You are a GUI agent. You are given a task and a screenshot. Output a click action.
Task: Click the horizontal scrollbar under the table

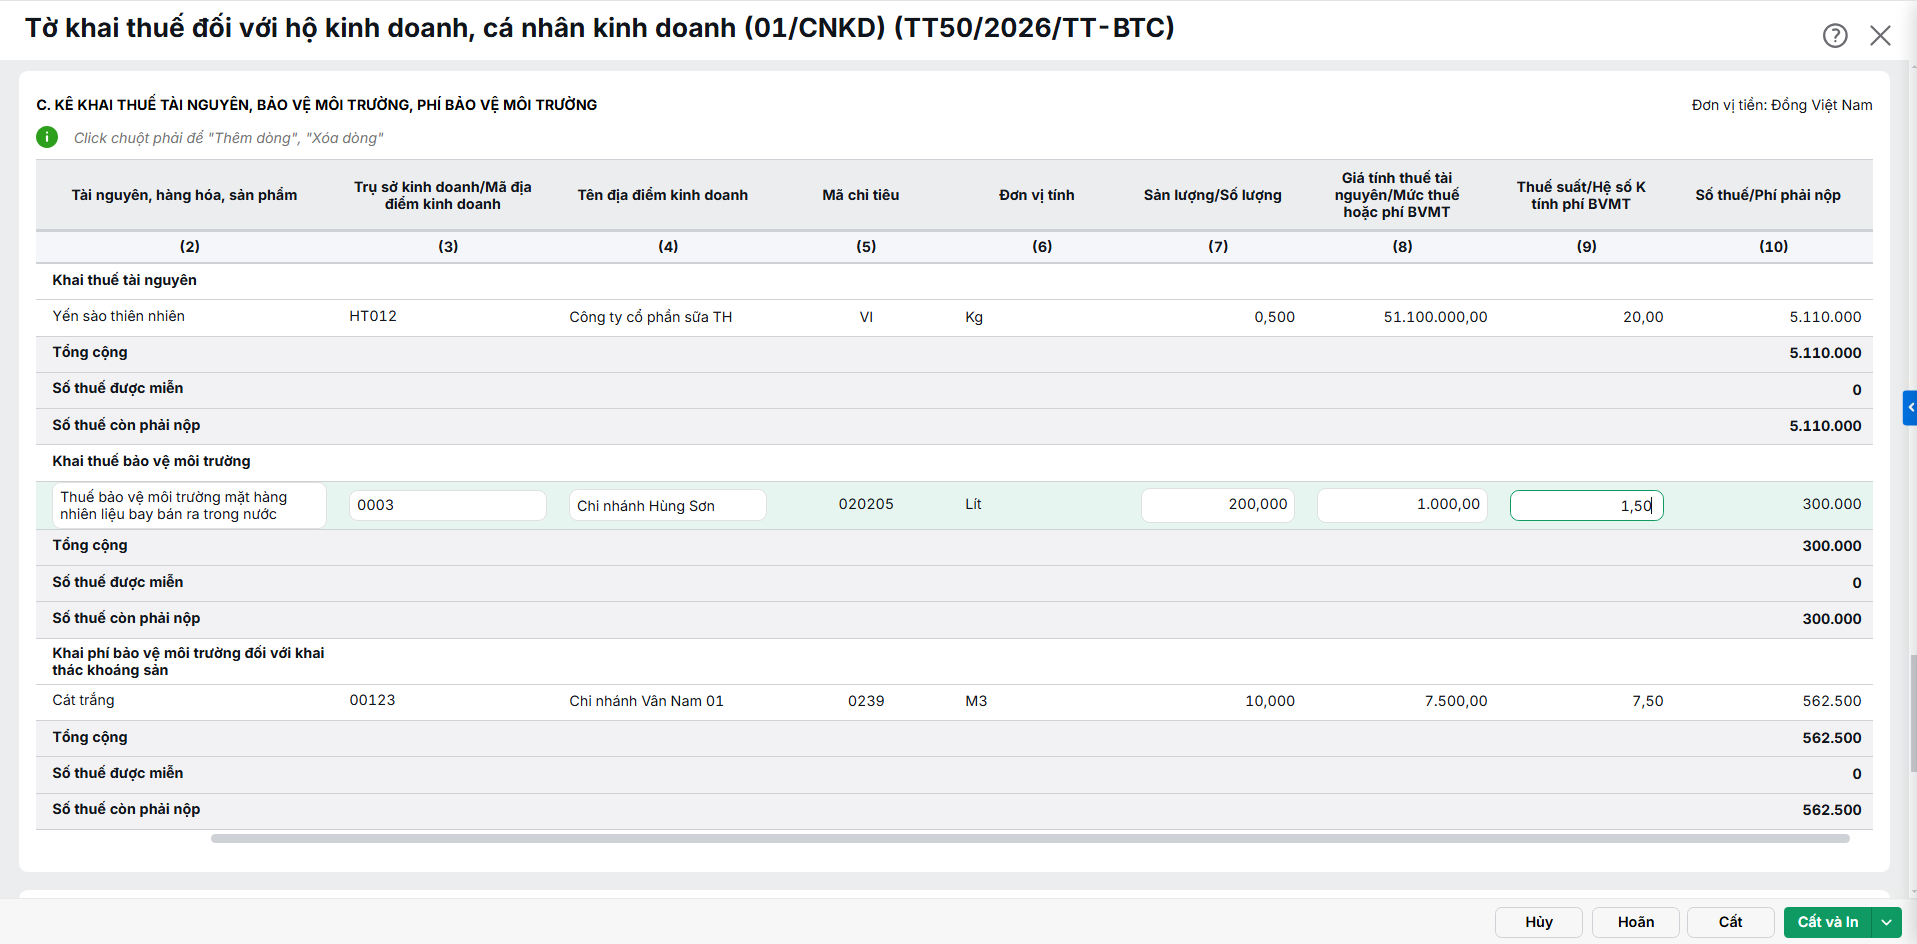coord(1030,839)
